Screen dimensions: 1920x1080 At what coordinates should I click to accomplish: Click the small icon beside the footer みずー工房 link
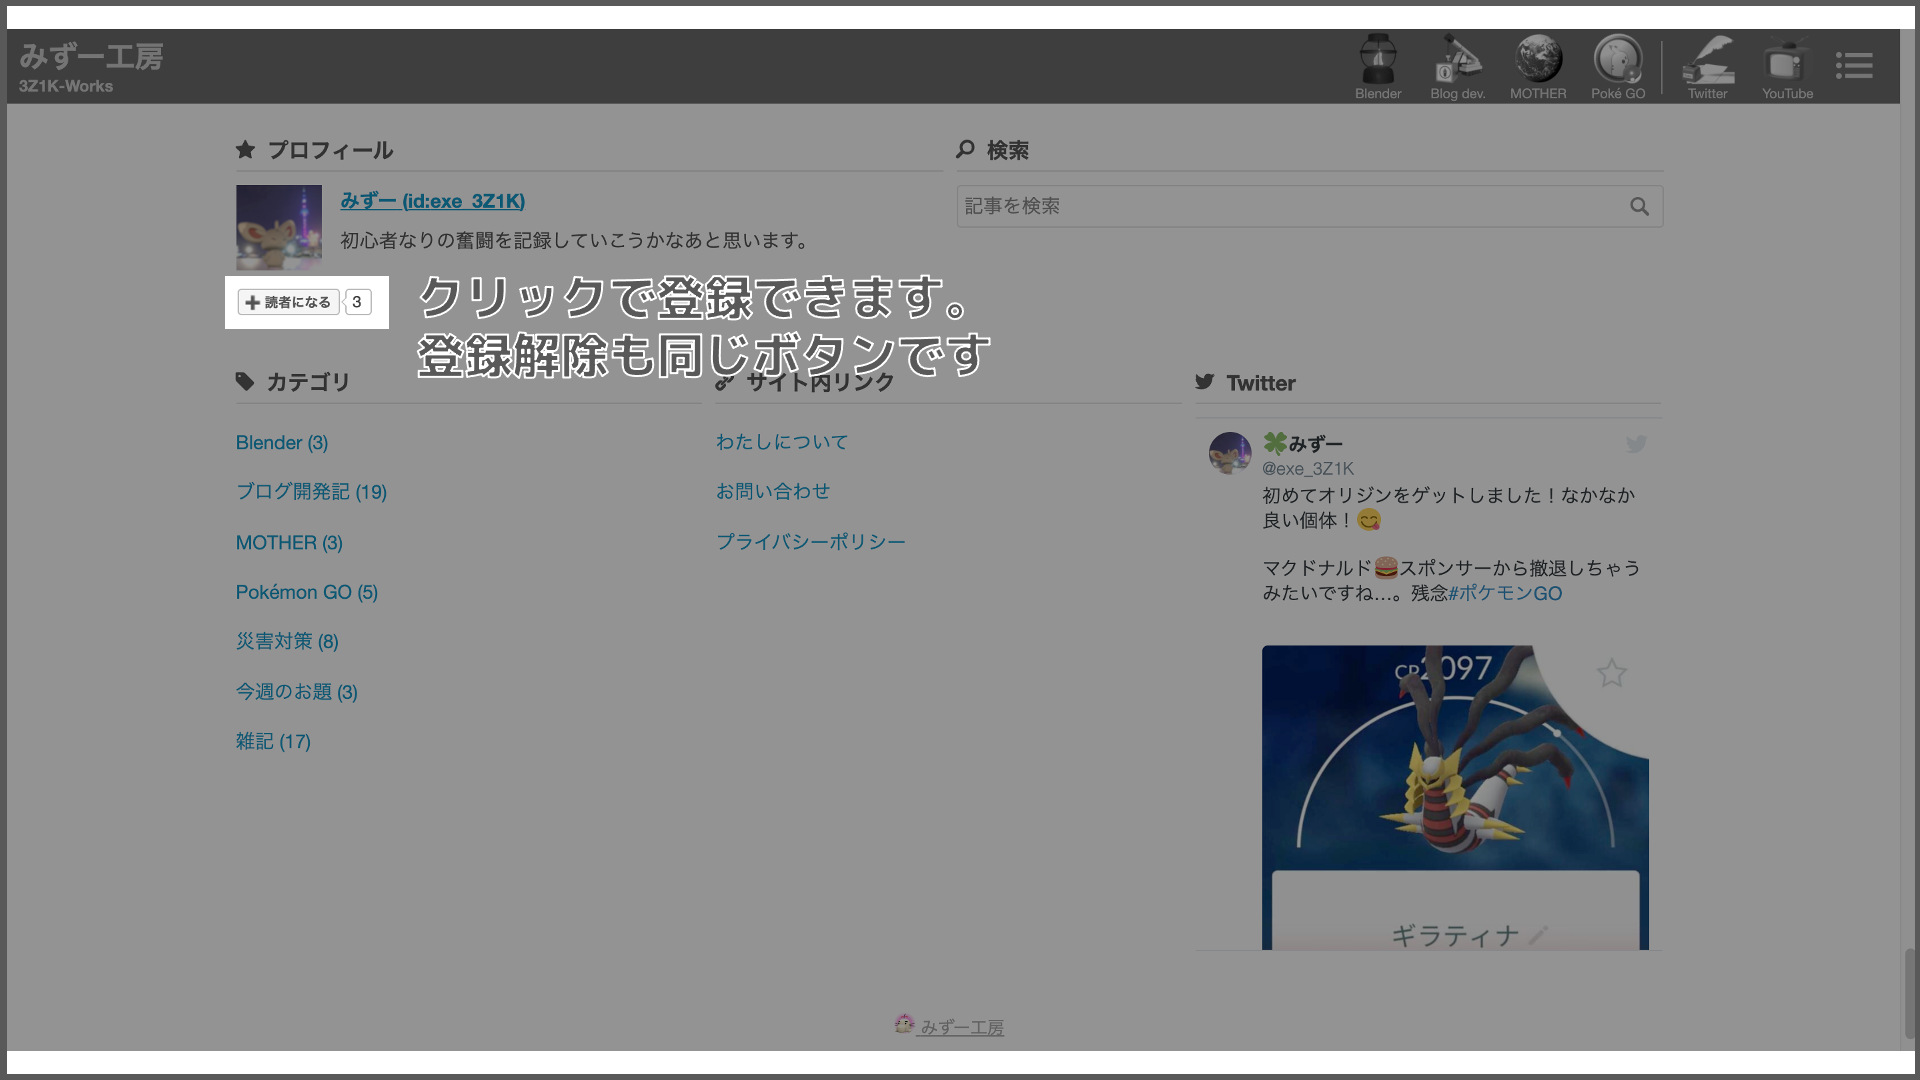(904, 1023)
